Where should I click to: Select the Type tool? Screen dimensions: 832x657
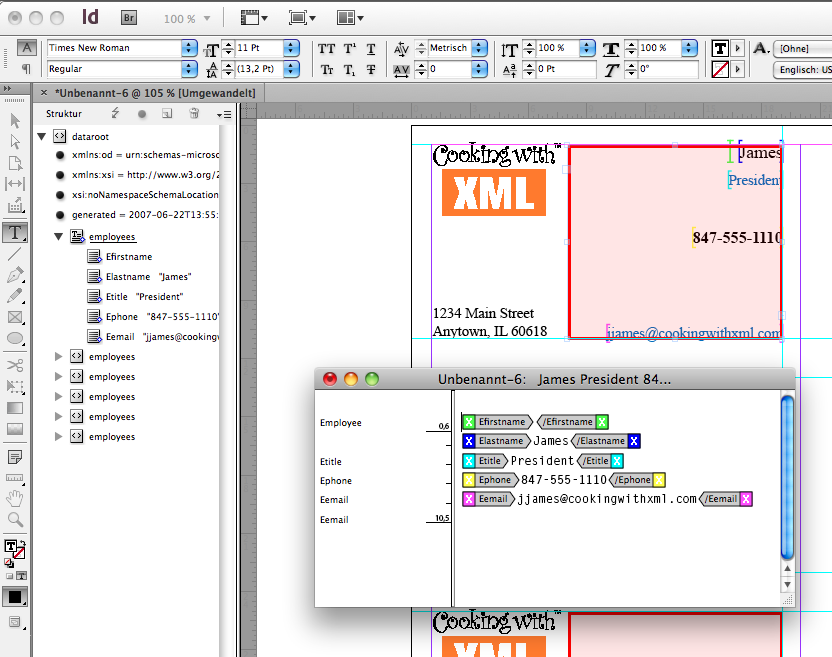(x=15, y=232)
